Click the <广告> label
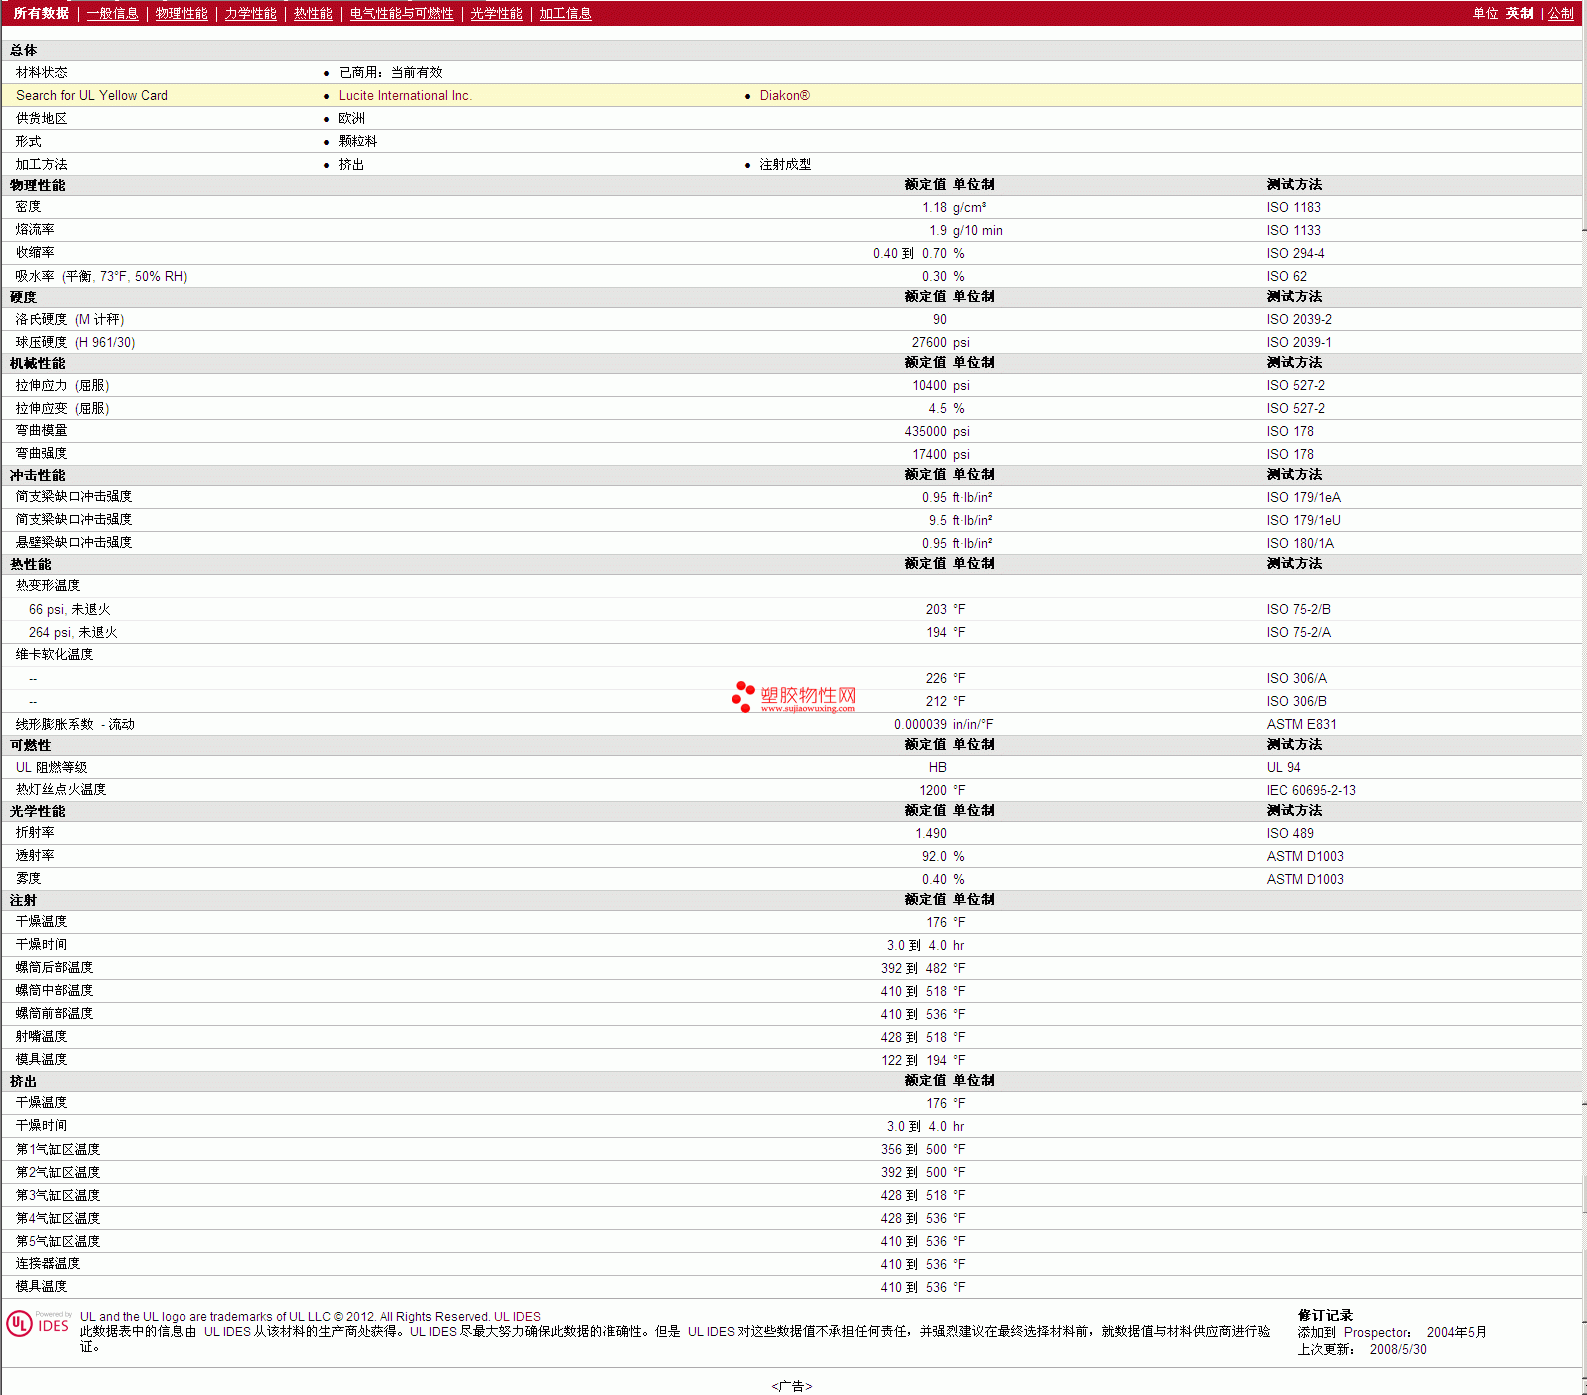1587x1395 pixels. (x=792, y=1386)
